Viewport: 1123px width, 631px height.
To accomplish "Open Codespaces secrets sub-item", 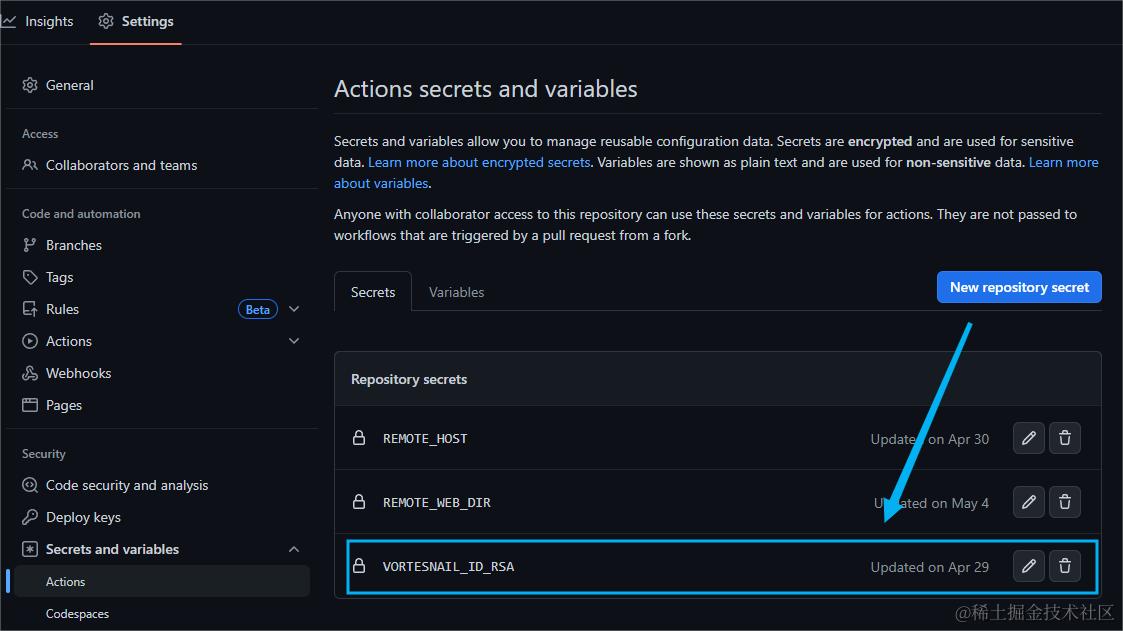I will (77, 613).
